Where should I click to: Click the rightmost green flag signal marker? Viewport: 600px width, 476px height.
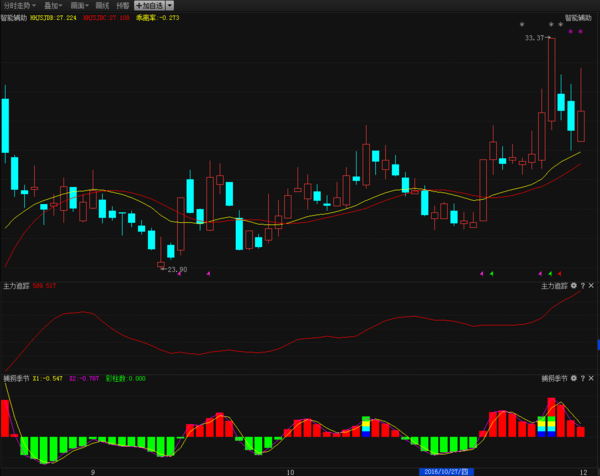(549, 272)
